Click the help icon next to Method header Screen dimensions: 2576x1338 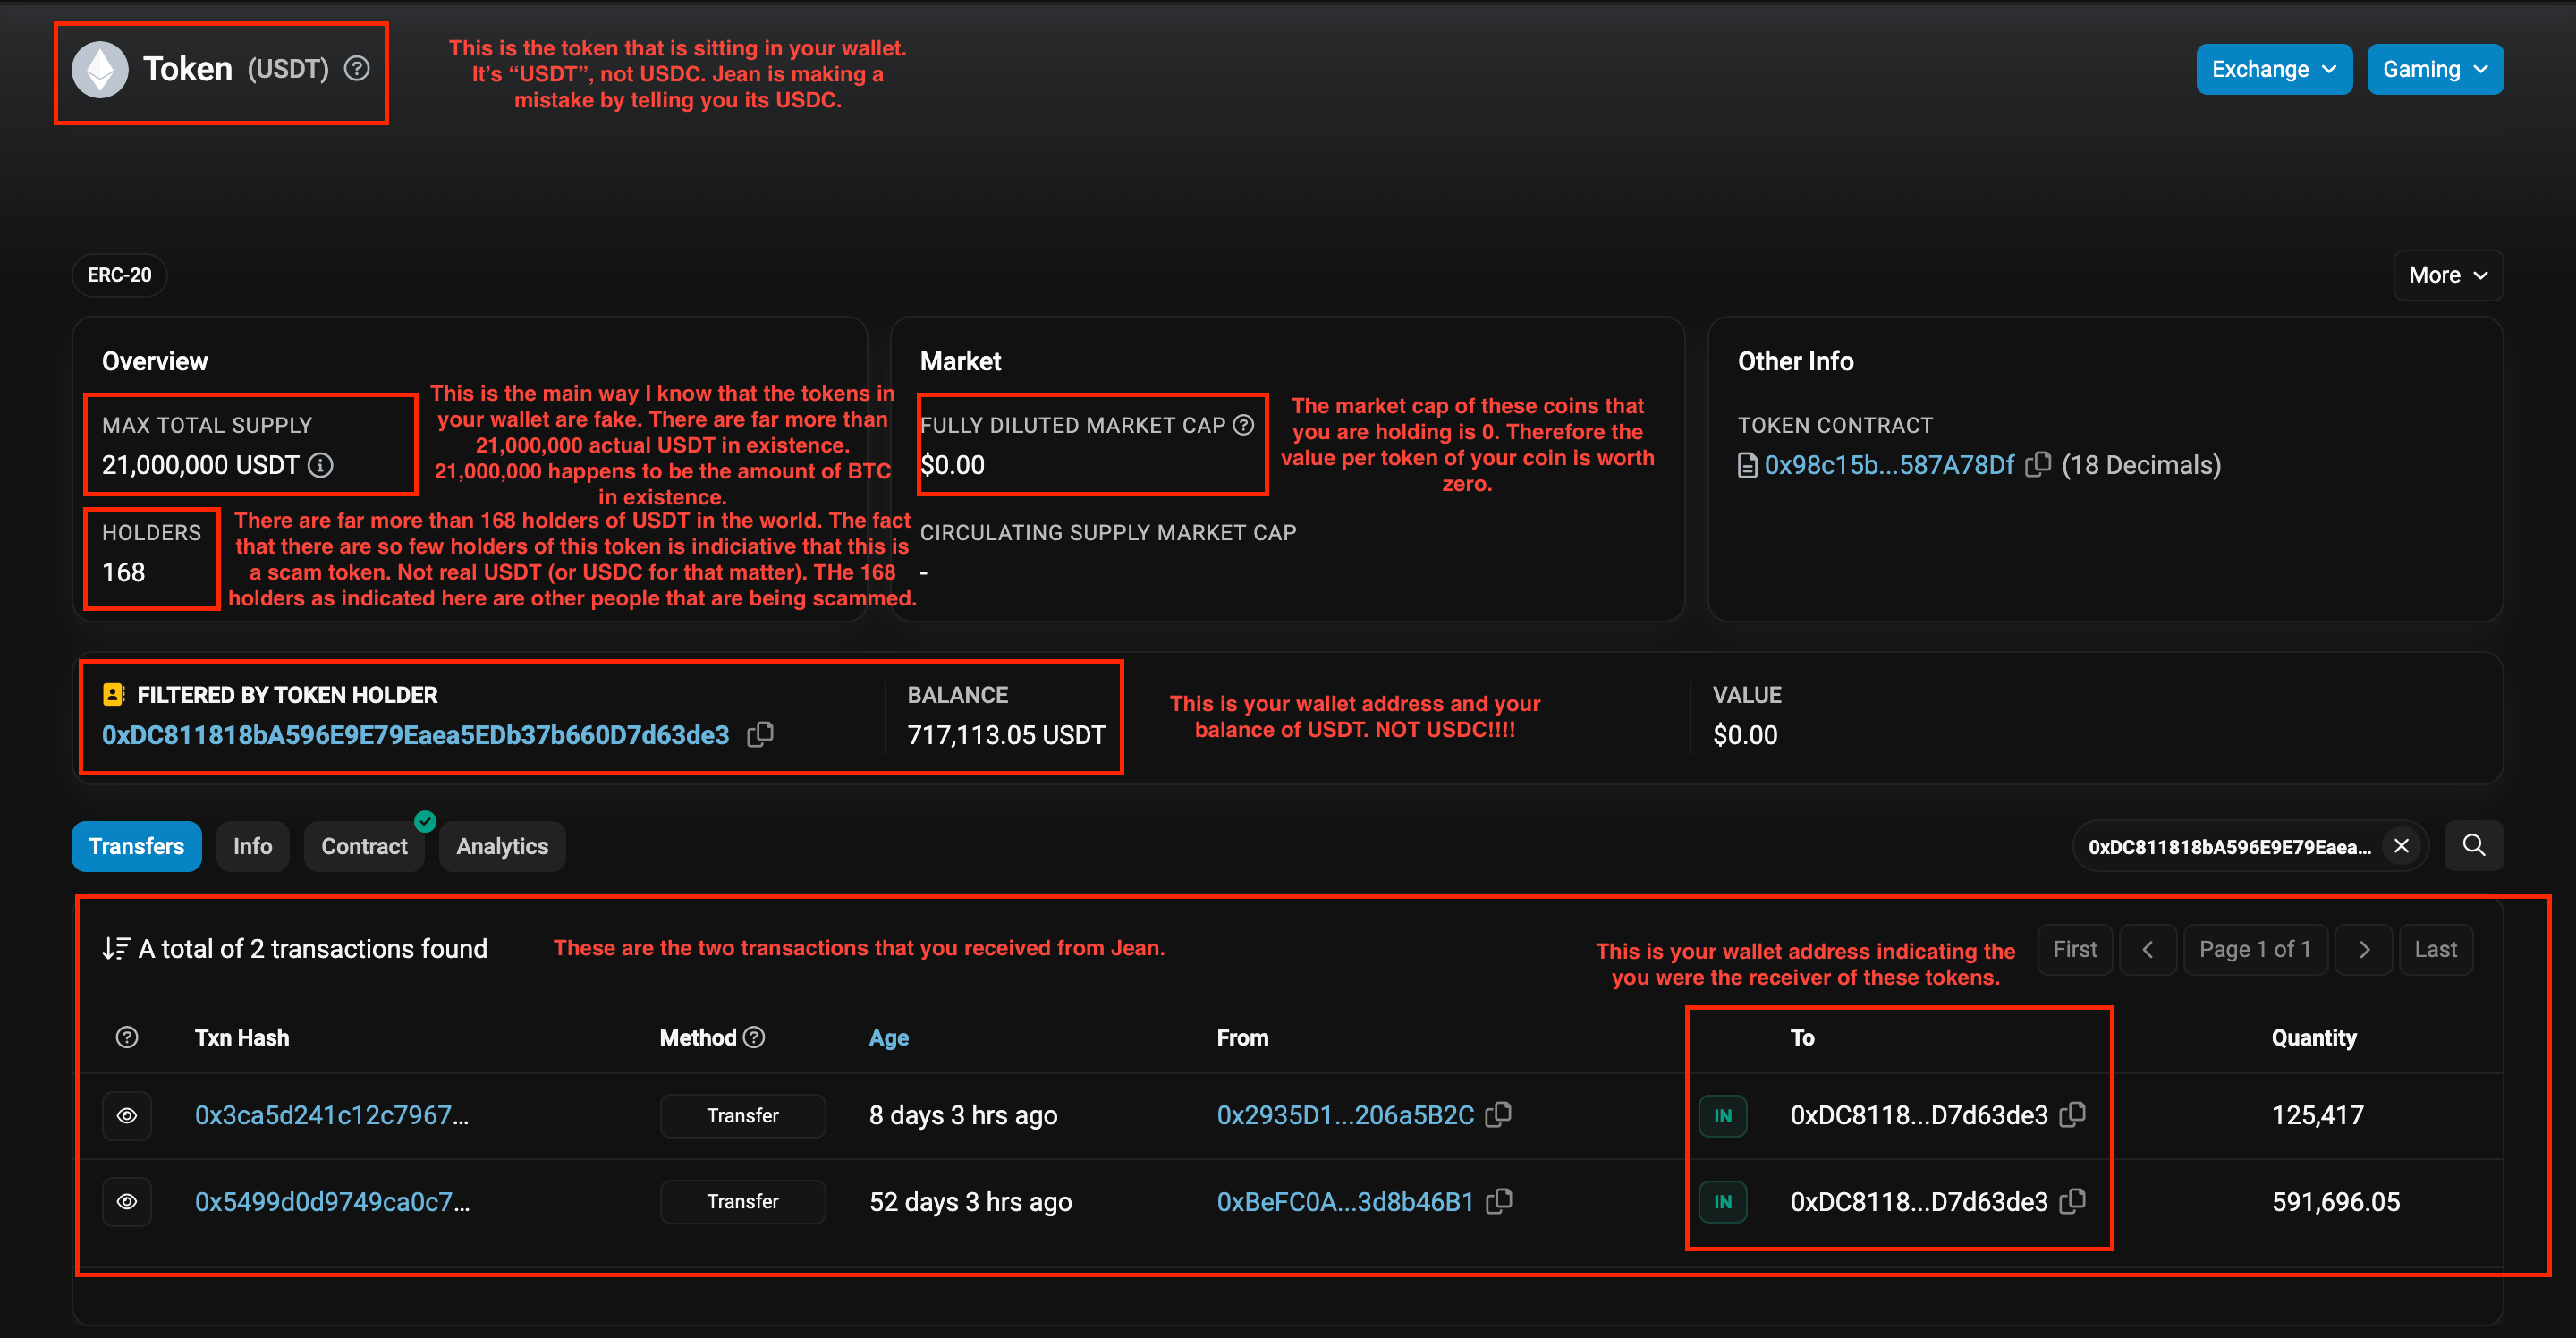coord(754,1037)
